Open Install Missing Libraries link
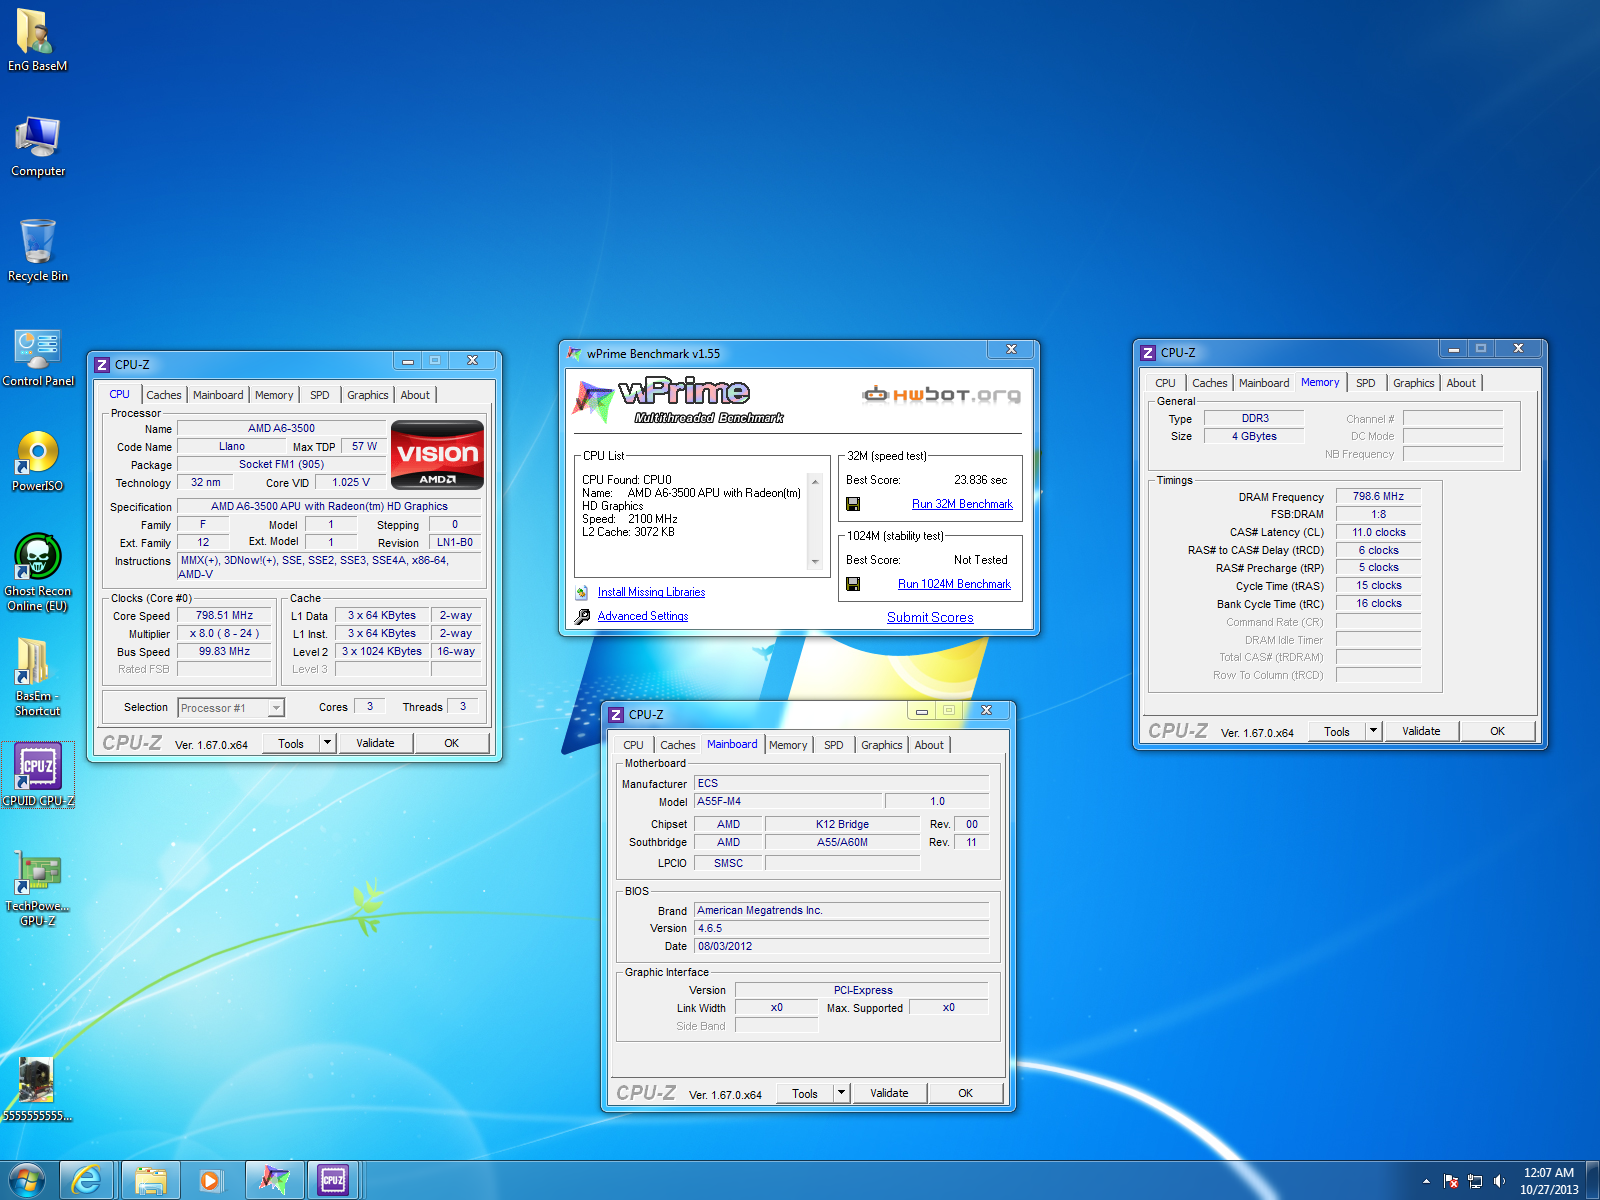This screenshot has width=1600, height=1200. click(651, 592)
